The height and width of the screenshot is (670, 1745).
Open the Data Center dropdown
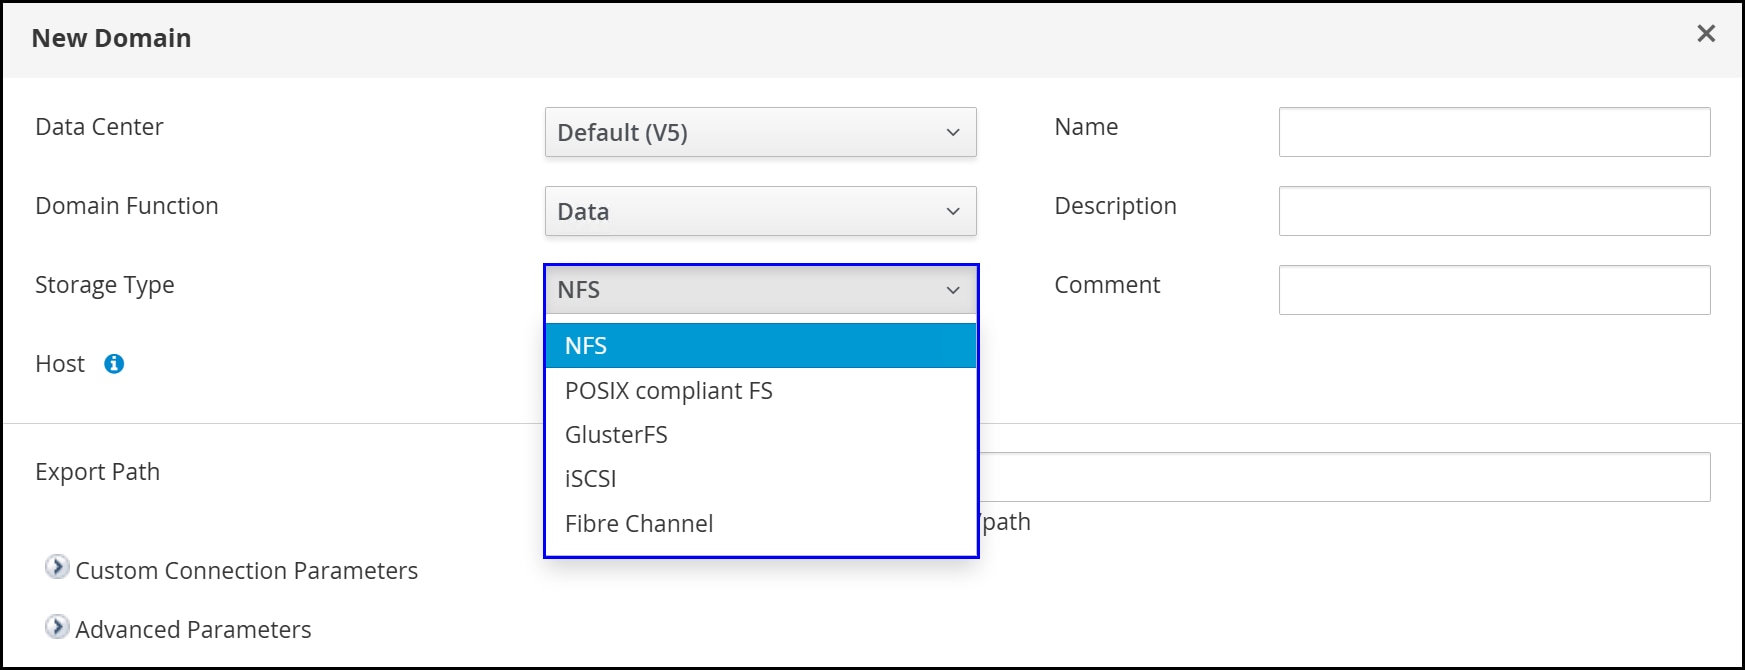760,132
